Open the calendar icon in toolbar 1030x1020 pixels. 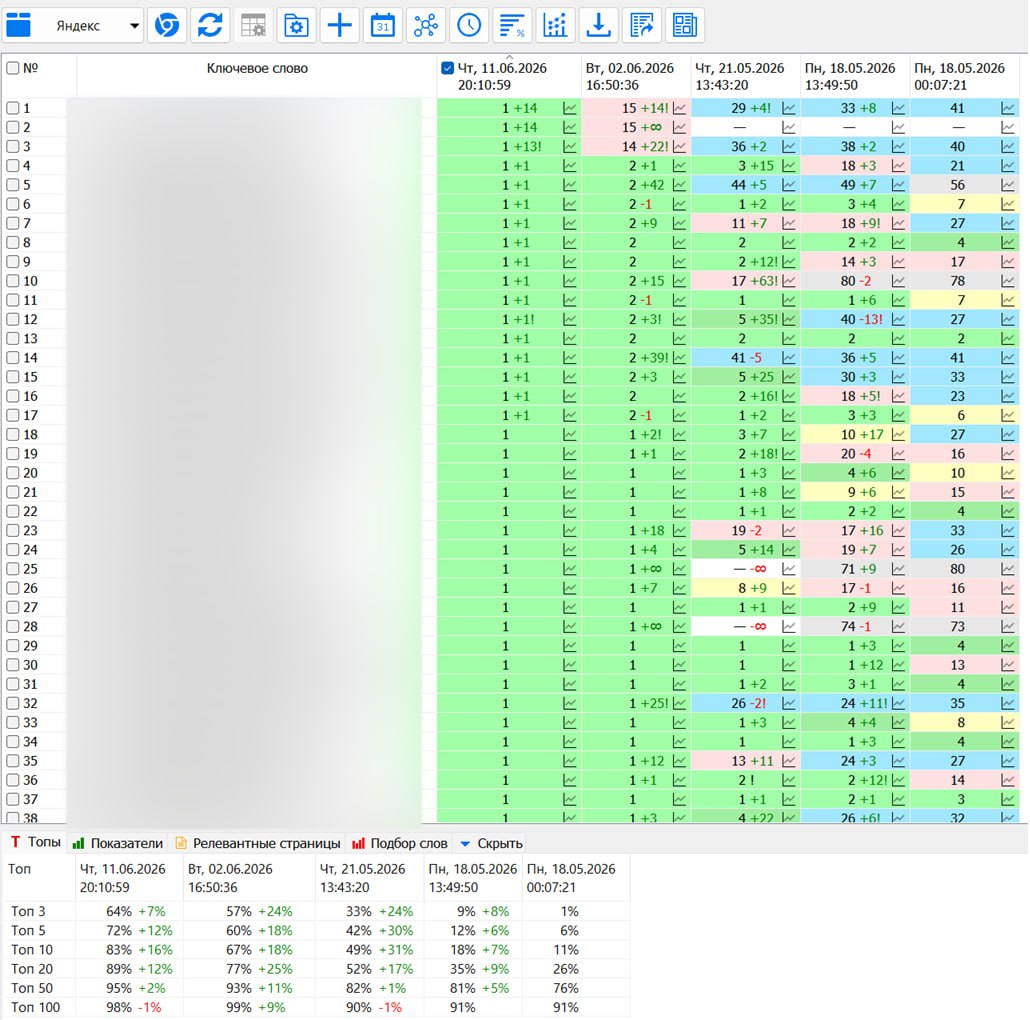click(382, 26)
